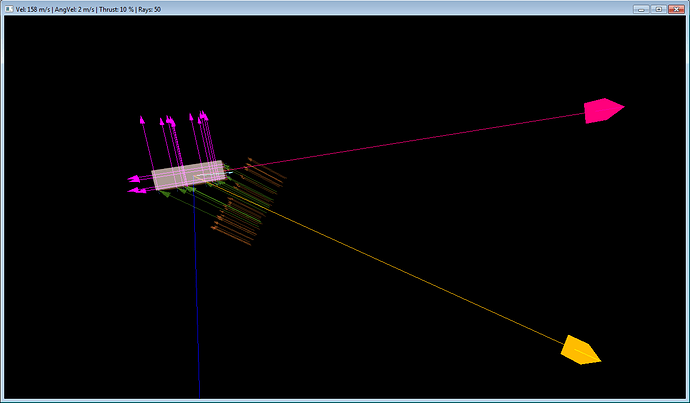Minimize the simulation window

(x=643, y=9)
